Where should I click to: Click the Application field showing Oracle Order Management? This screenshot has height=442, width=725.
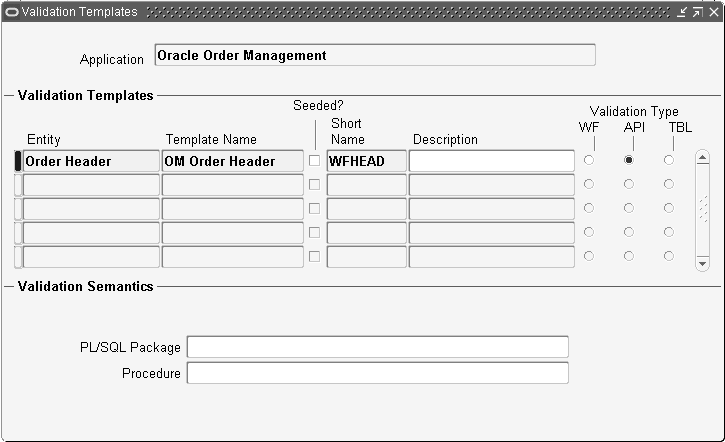375,55
